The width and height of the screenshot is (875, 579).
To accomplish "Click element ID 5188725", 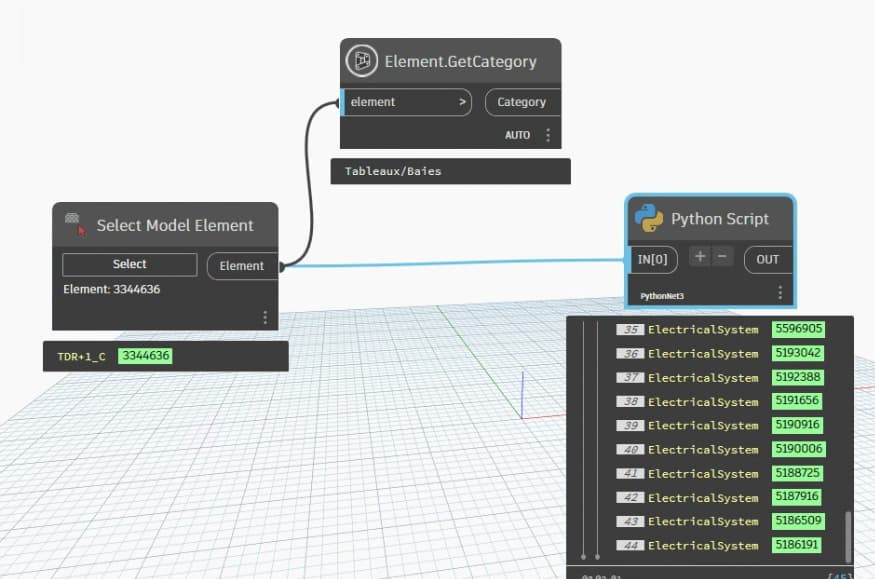I will (797, 473).
